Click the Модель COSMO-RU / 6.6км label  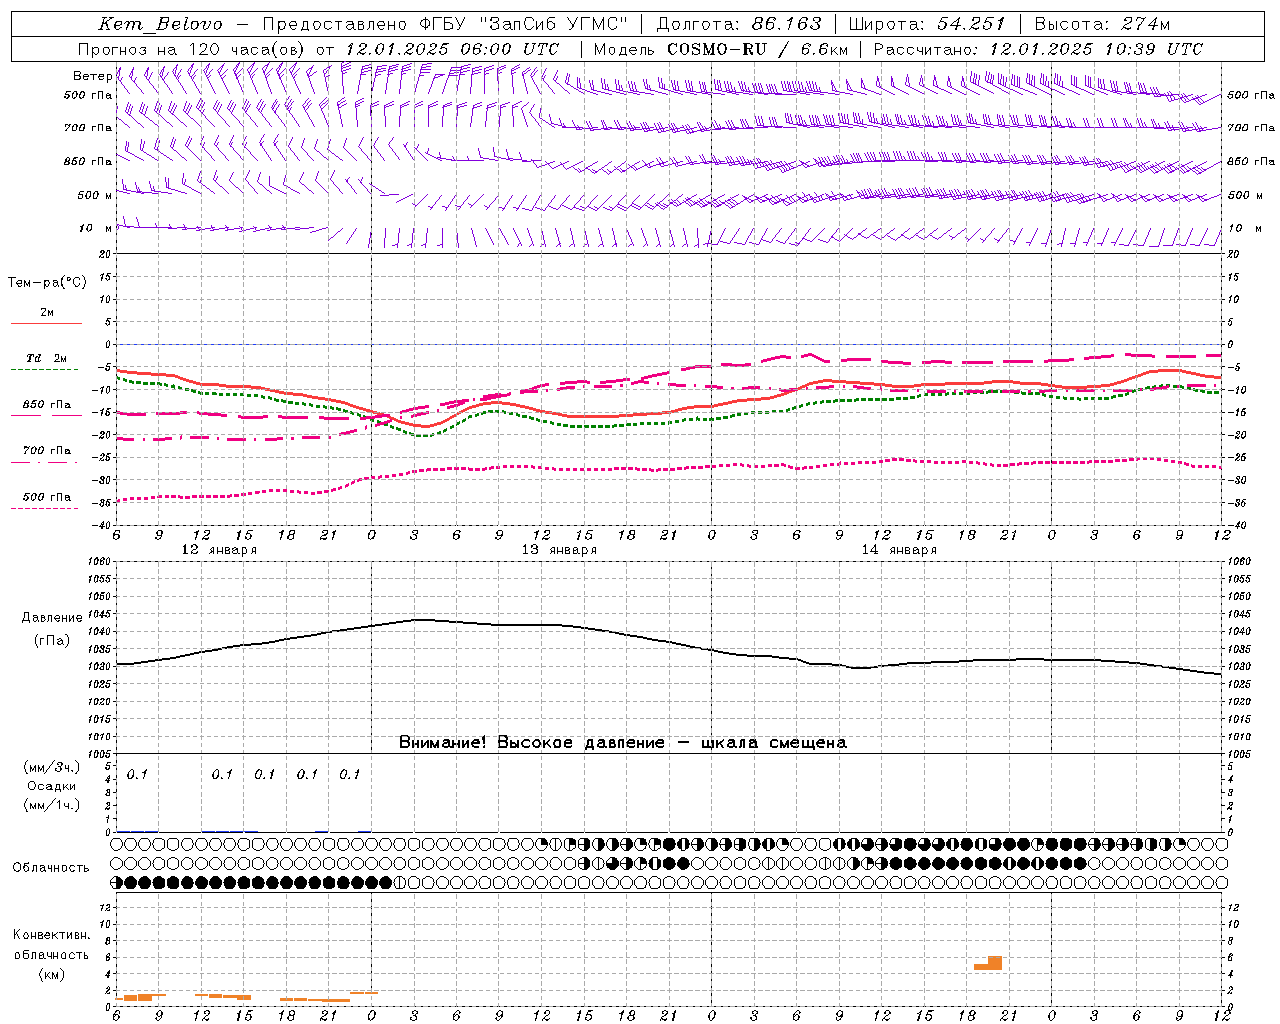coord(720,49)
